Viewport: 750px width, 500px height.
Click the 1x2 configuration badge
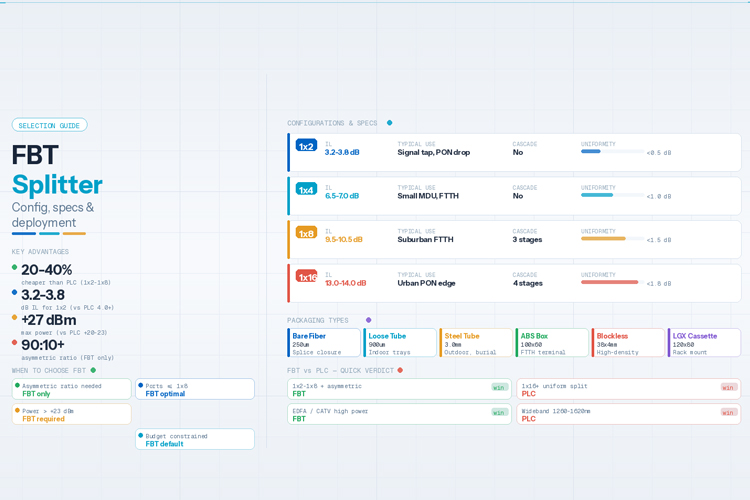click(306, 145)
